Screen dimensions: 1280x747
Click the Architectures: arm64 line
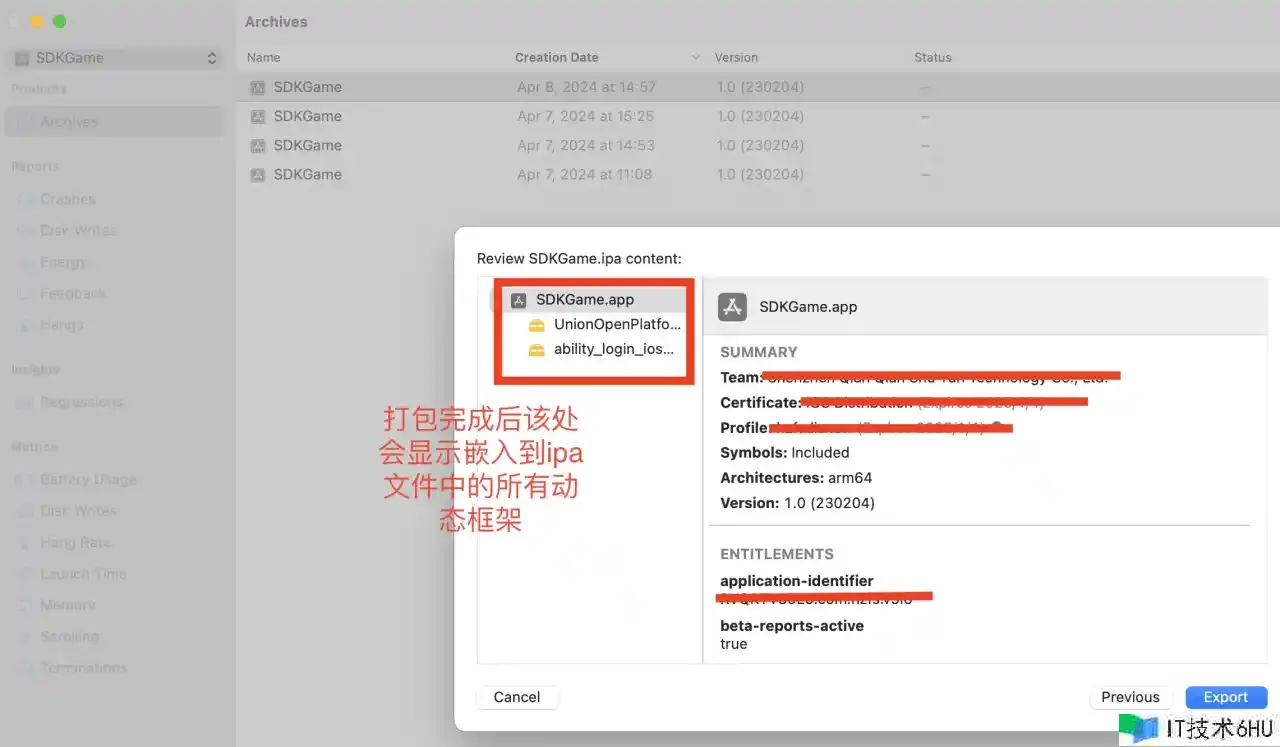pyautogui.click(x=796, y=478)
